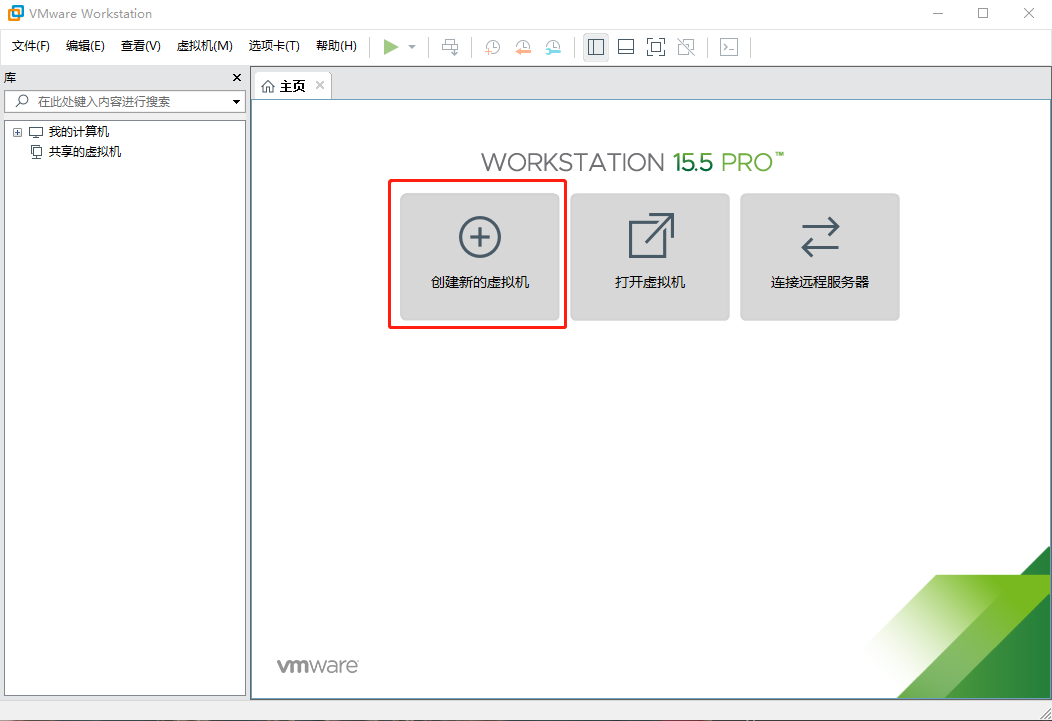Open Snapshot Manager wrench icon

[x=553, y=47]
